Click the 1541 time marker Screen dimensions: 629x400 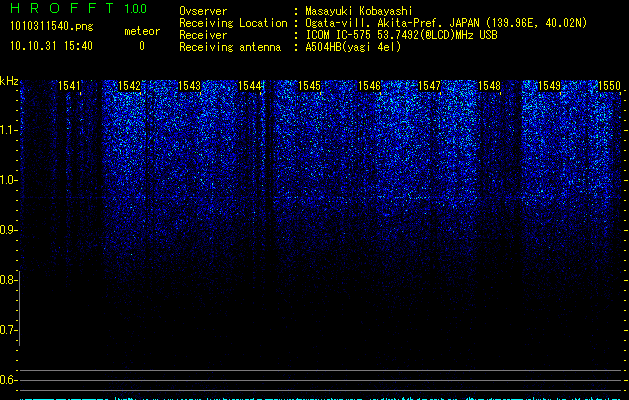tap(69, 86)
